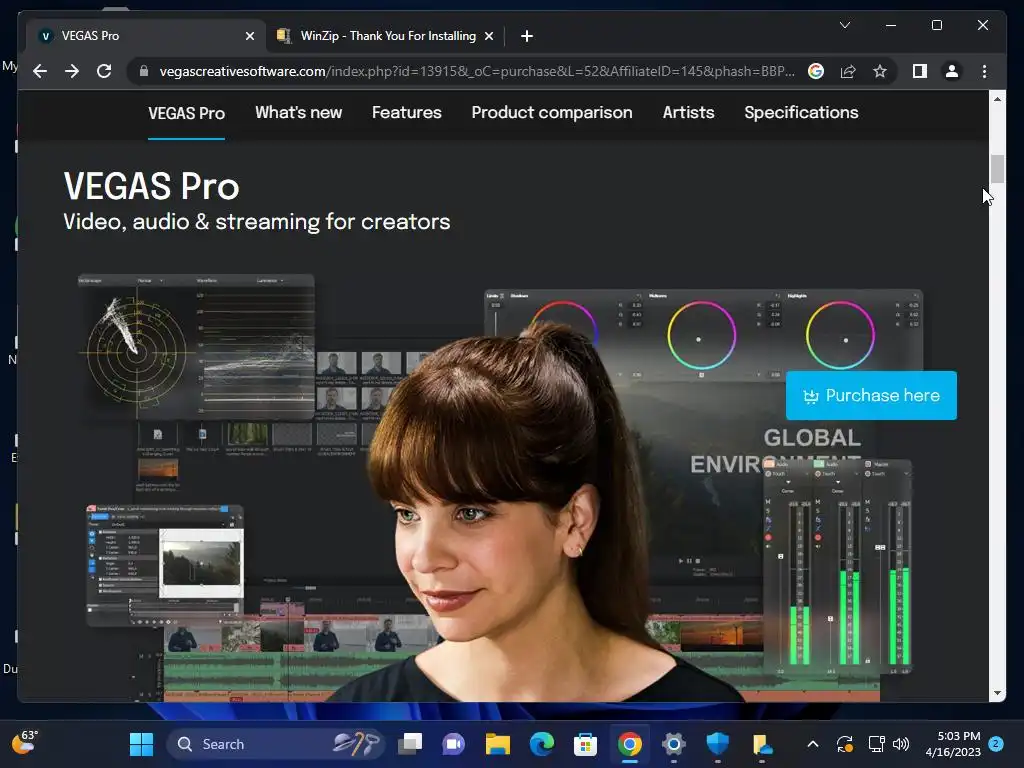Click the VEGAS Pro page heading

(x=152, y=187)
